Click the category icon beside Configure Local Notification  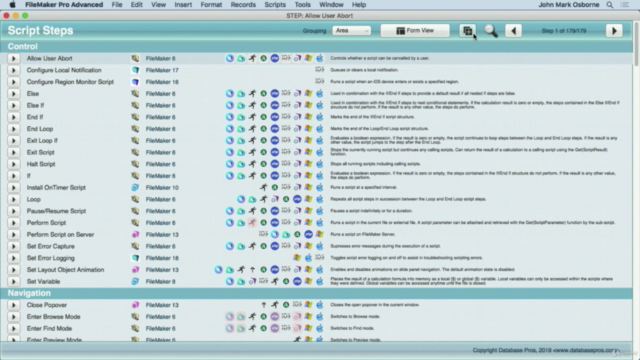tap(135, 70)
